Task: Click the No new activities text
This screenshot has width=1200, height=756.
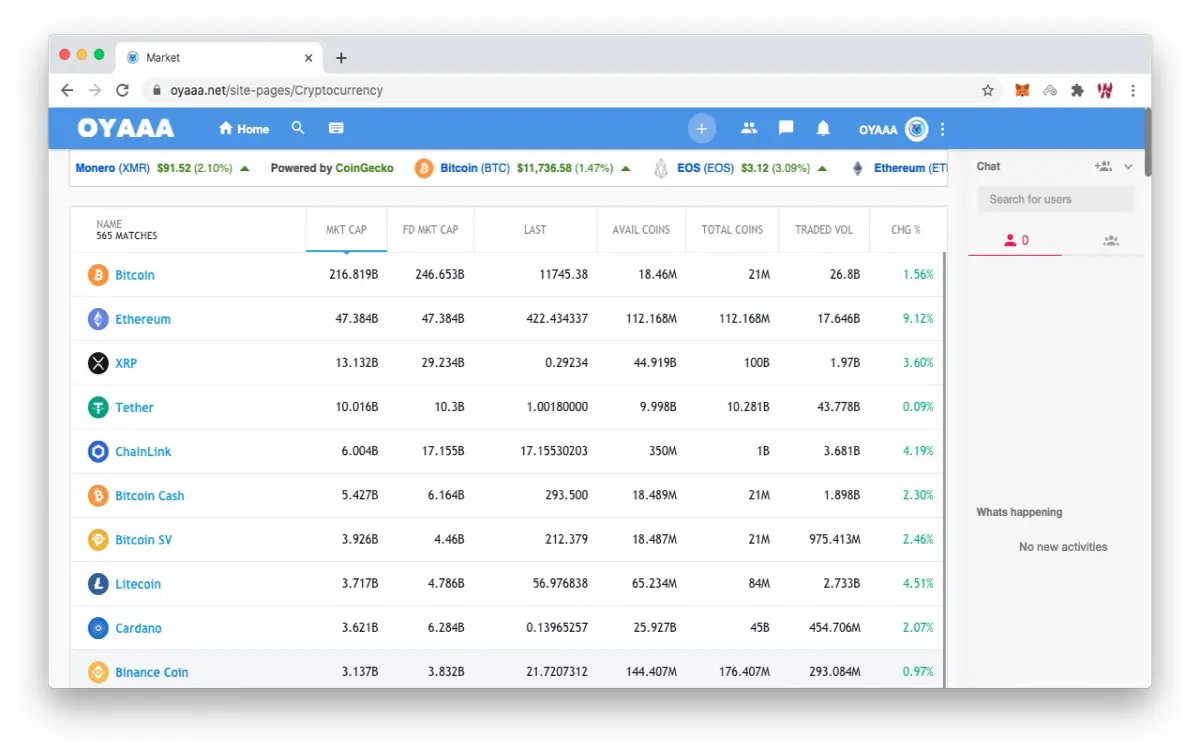Action: tap(1063, 547)
